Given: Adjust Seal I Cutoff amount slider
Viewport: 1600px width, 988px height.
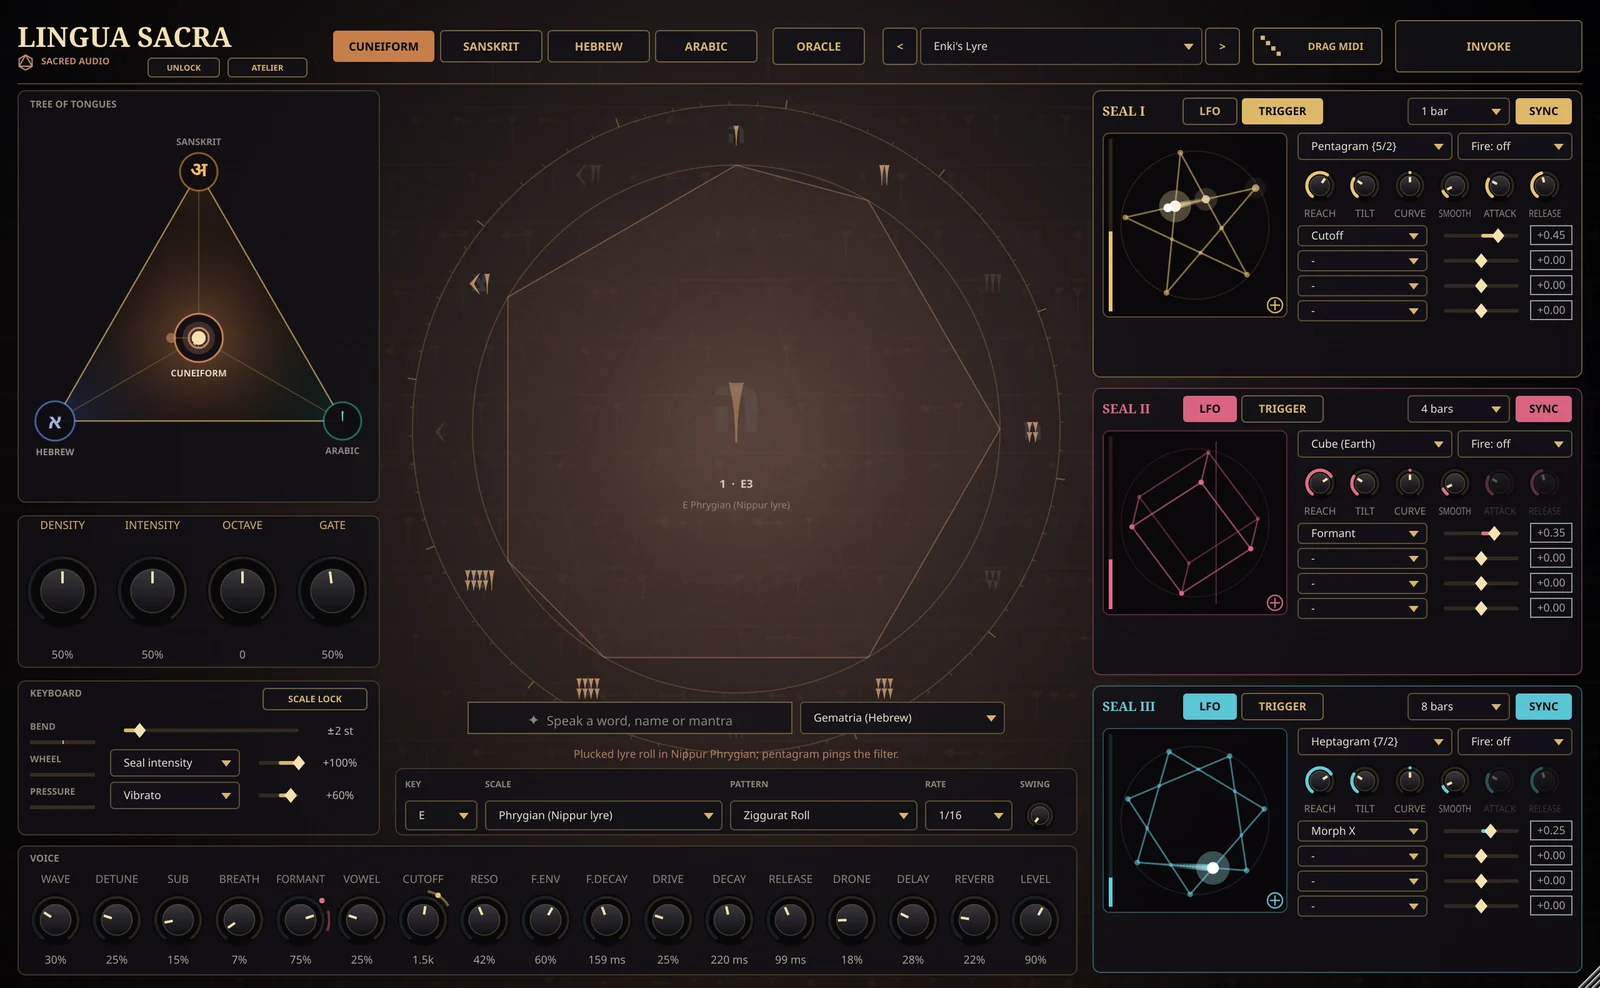Looking at the screenshot, I should [x=1482, y=236].
